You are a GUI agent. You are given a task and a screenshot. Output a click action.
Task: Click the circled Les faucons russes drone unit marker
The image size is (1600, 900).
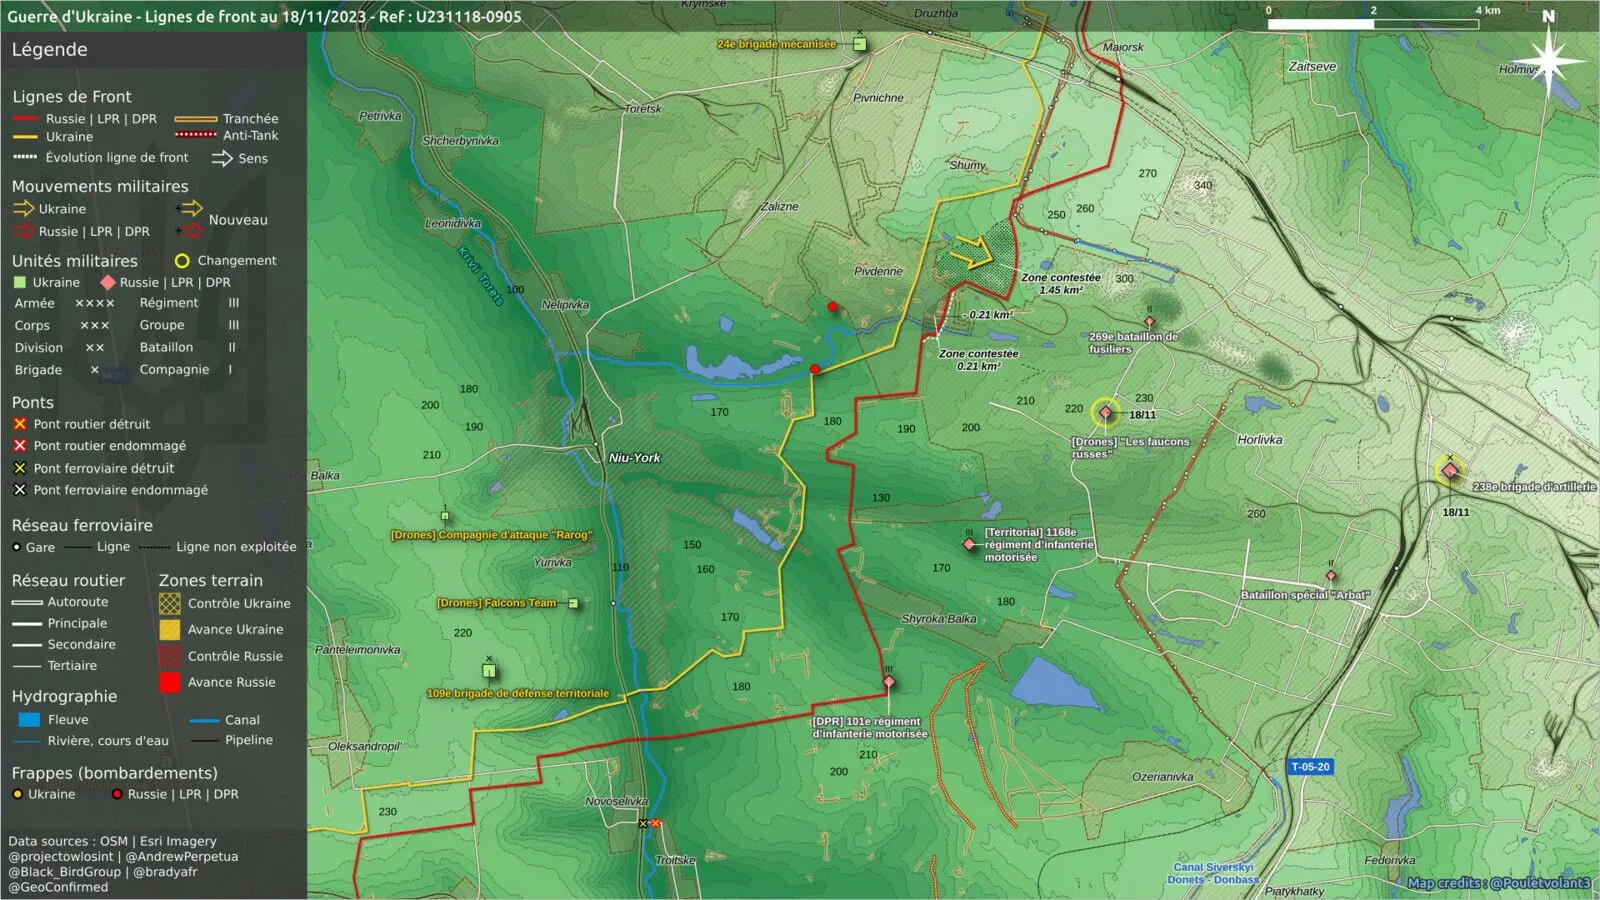[x=1105, y=412]
